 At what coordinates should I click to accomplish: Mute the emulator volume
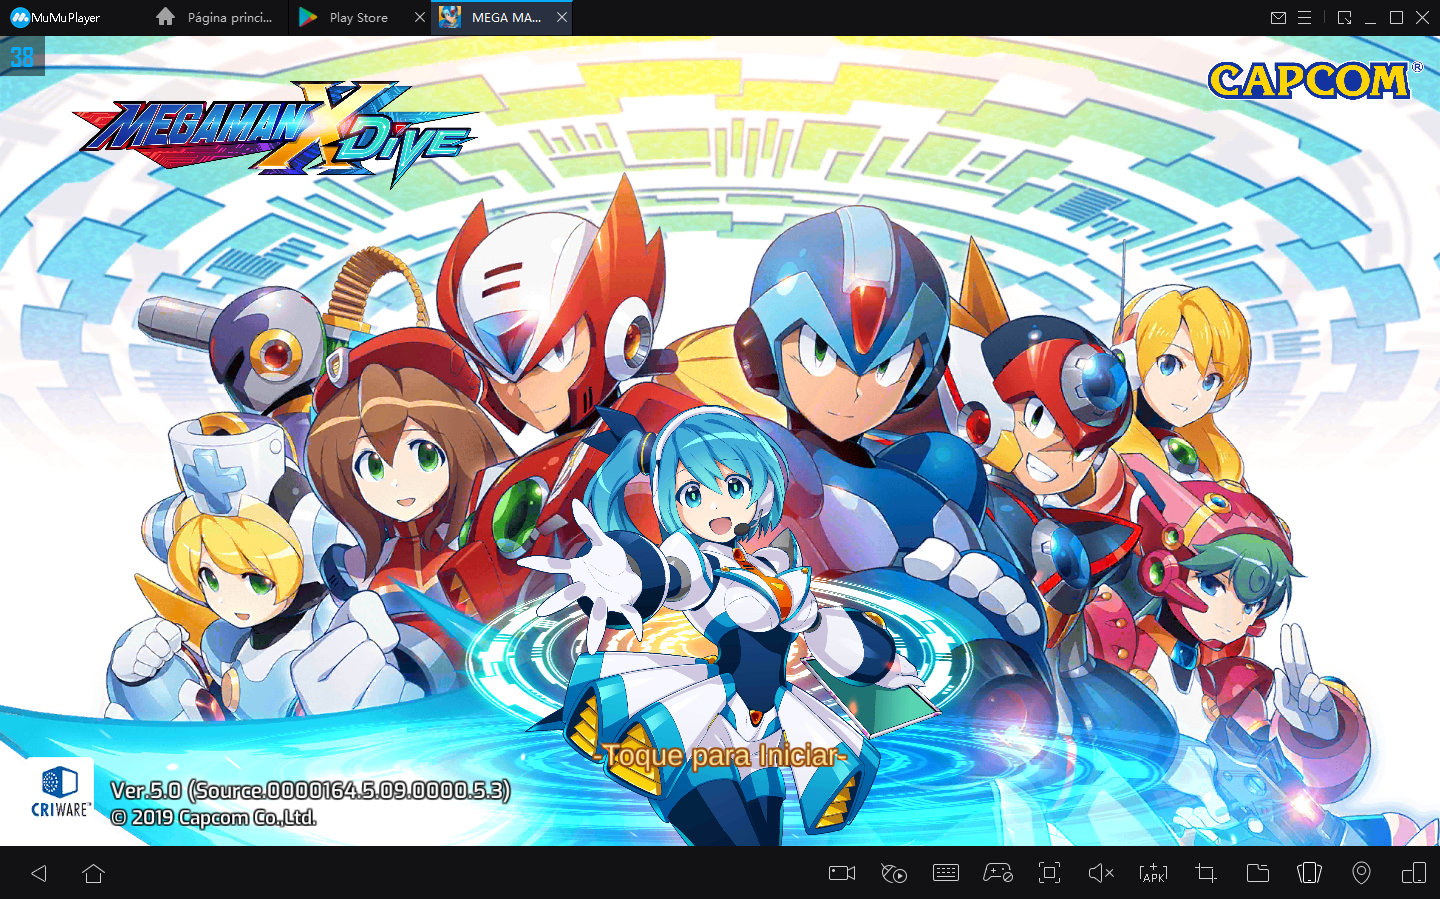tap(1101, 873)
